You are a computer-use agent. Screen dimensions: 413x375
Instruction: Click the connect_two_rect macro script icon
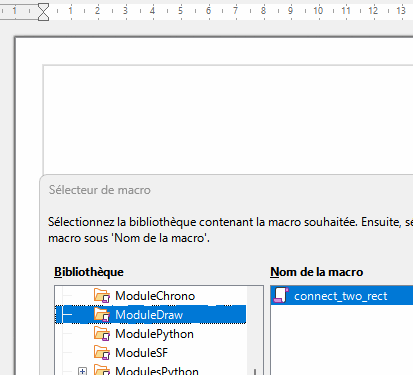tap(281, 296)
